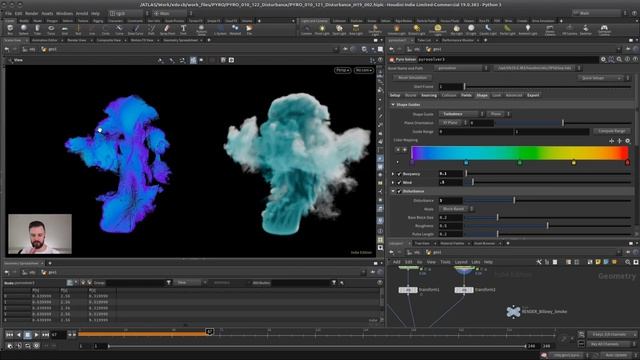Select the RENDER_Billowy_Smoke node in network

tap(513, 311)
